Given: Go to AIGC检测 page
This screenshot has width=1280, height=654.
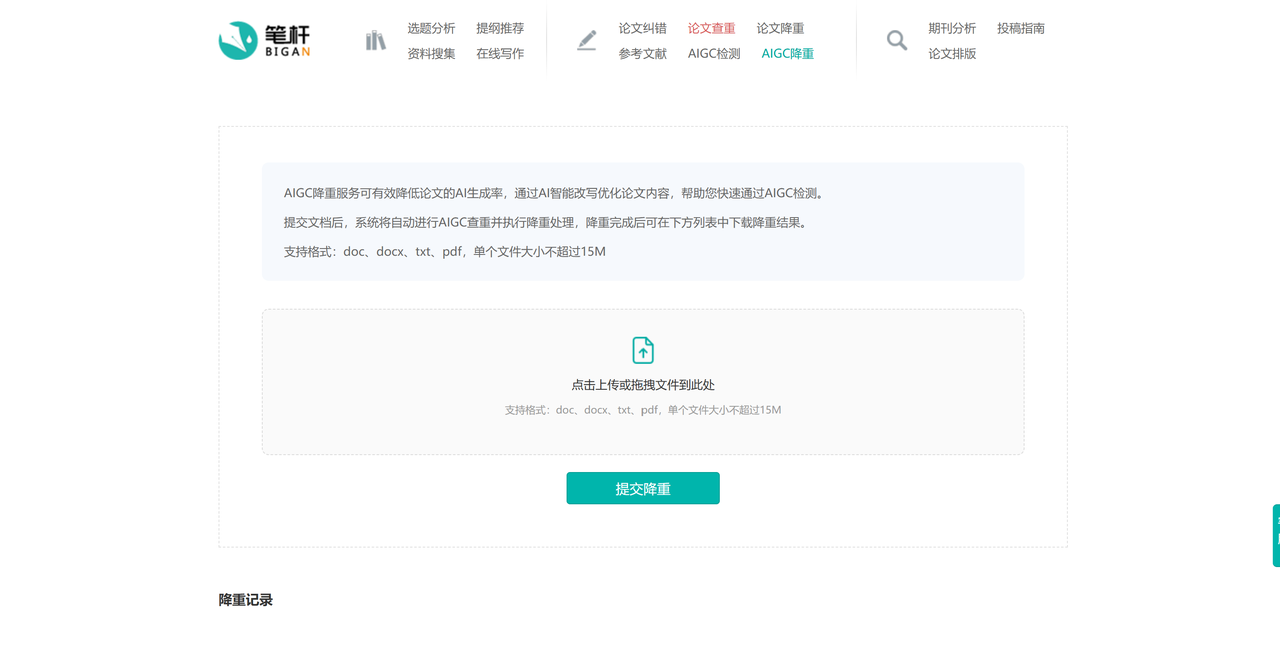Looking at the screenshot, I should [714, 54].
